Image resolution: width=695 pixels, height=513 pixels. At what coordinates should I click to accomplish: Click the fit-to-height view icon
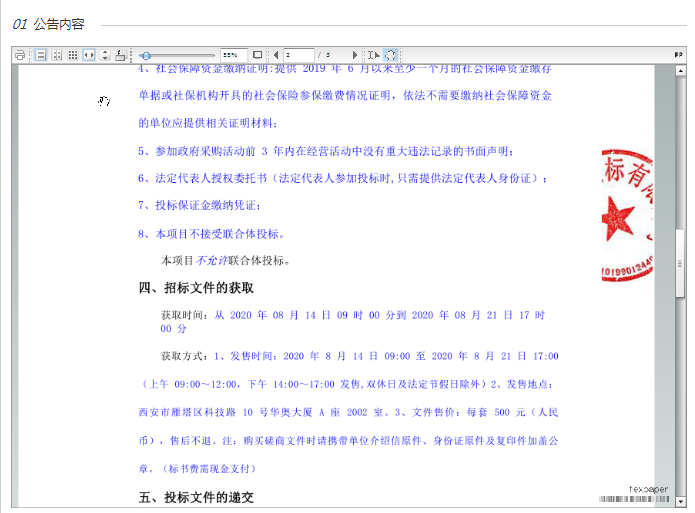[105, 55]
